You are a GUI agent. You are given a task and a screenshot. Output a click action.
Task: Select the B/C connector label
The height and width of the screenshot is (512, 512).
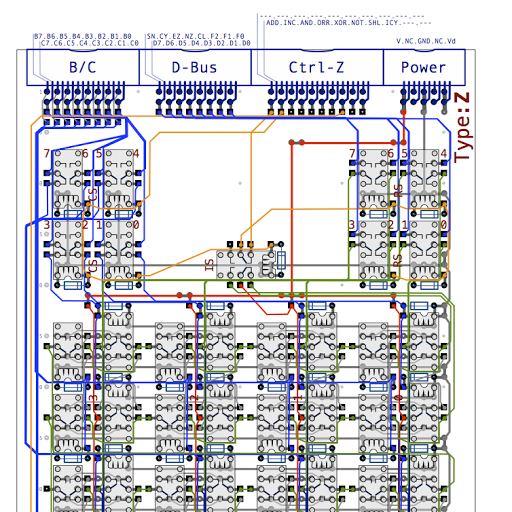83,68
